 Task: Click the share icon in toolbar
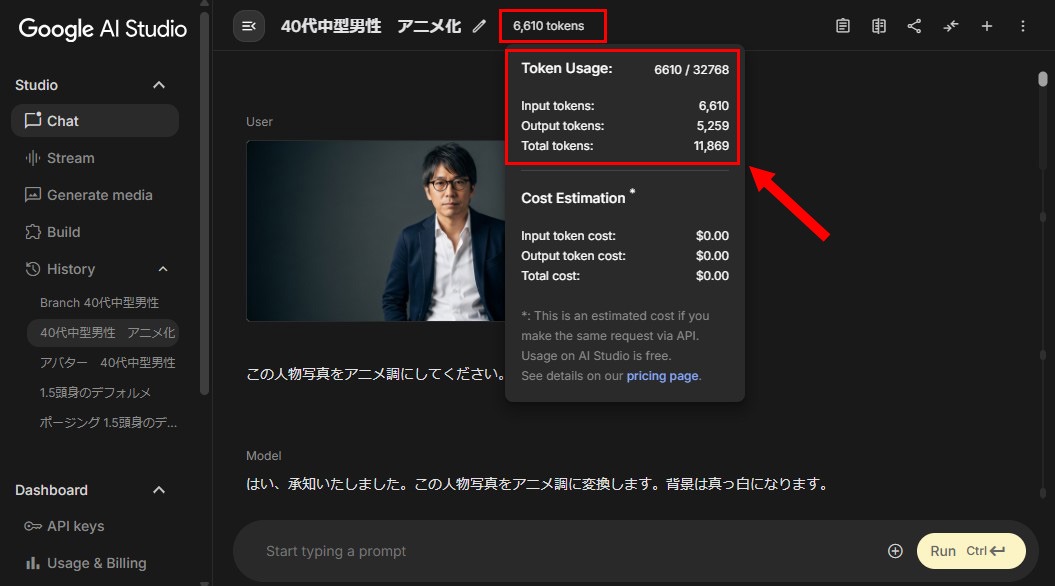coord(914,26)
